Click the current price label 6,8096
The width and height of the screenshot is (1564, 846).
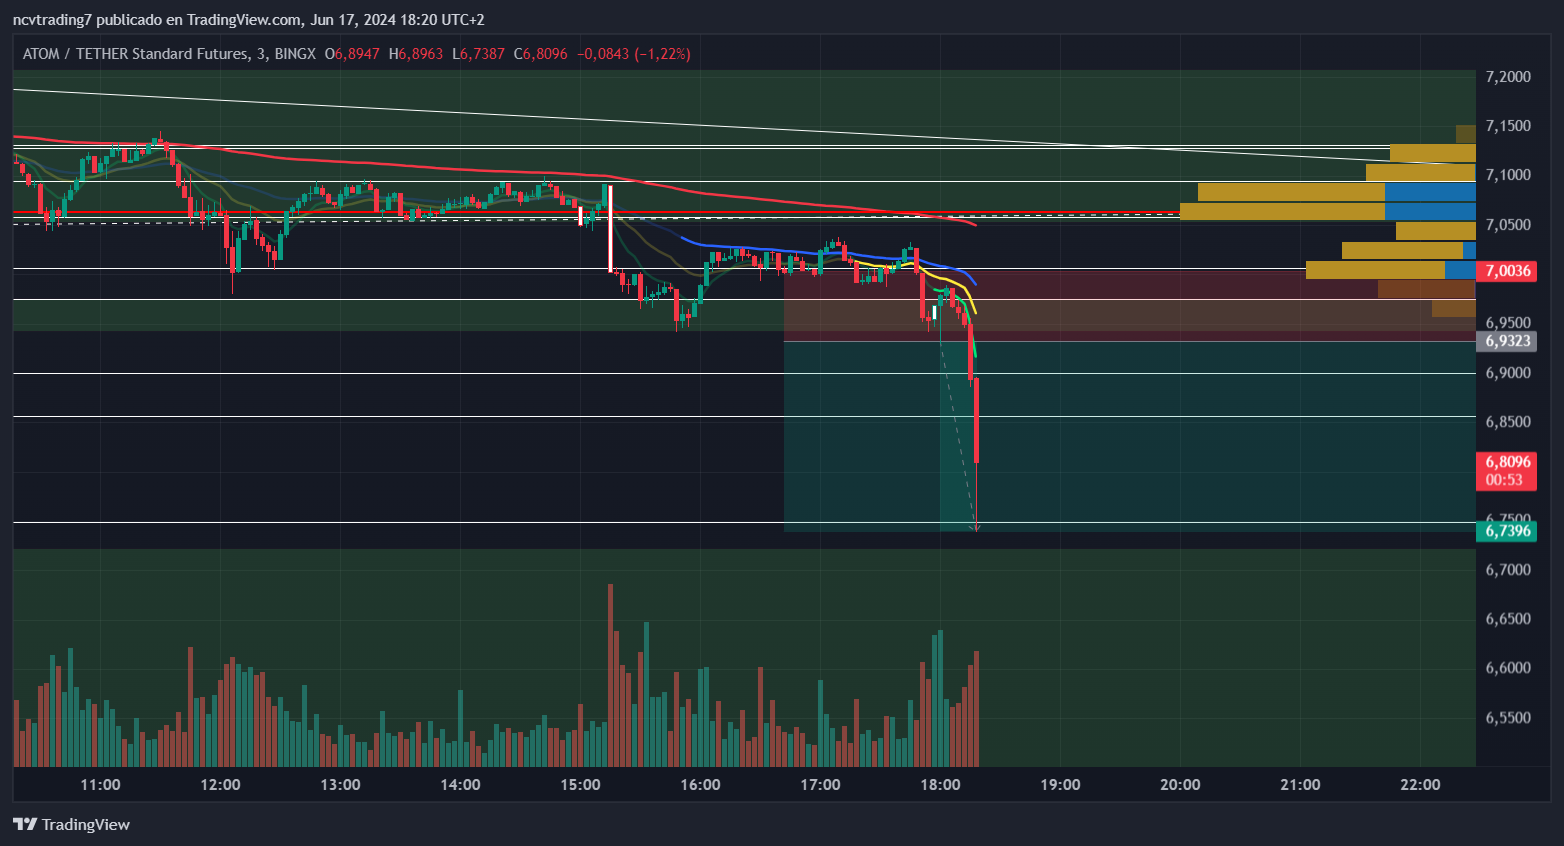tap(1507, 462)
